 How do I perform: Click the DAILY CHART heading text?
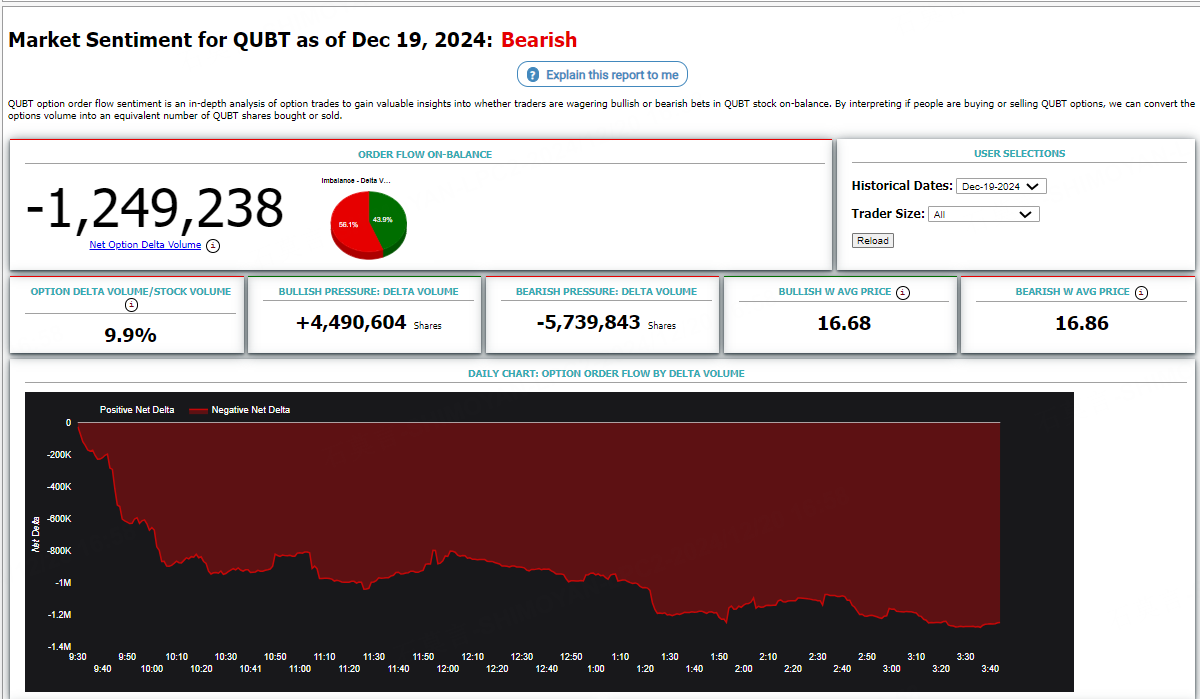pyautogui.click(x=606, y=374)
